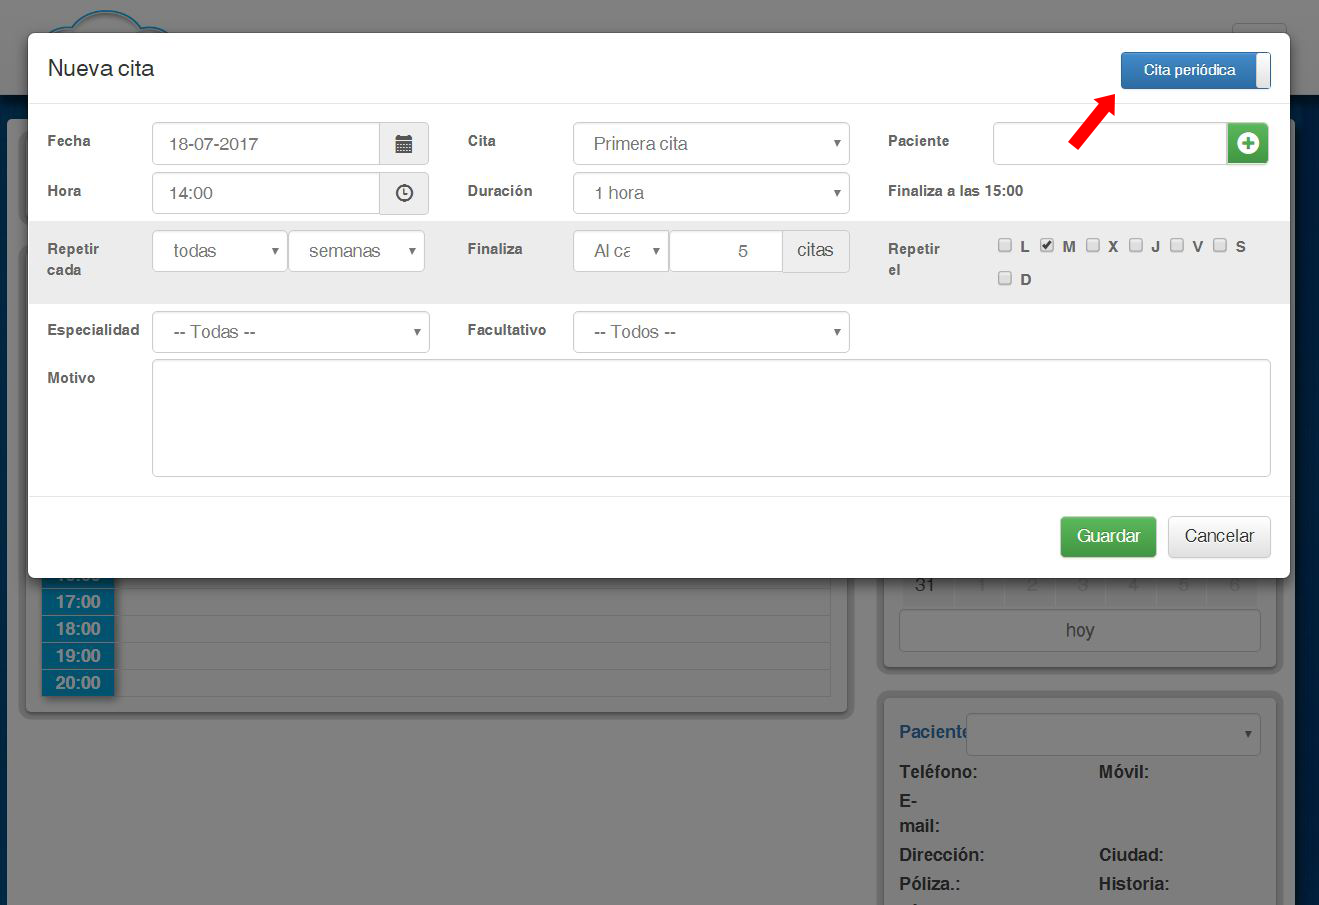Click the Hora field showing '14:00'

(266, 193)
